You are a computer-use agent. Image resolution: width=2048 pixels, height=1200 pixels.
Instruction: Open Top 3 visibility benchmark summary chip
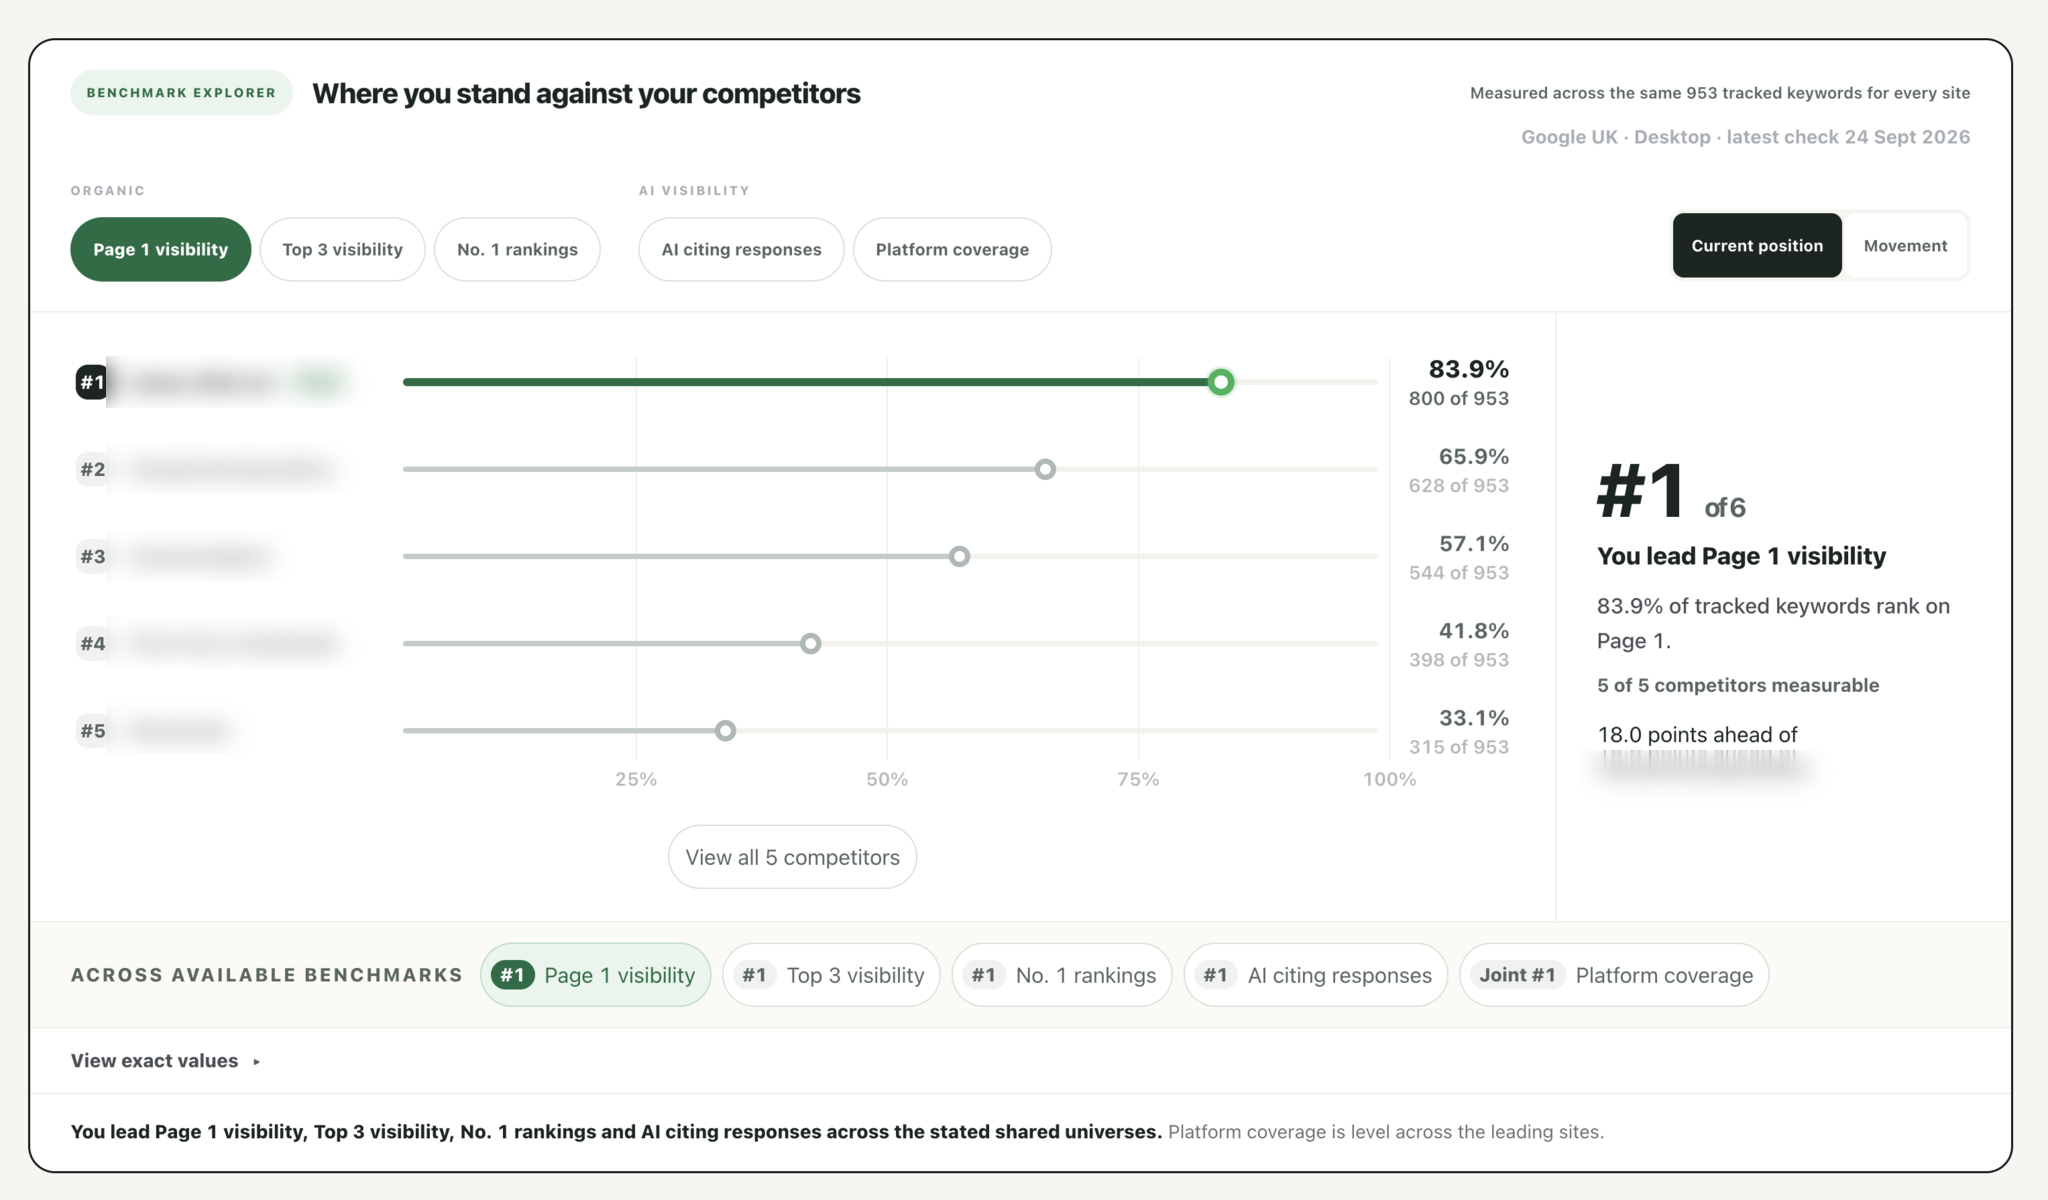point(831,975)
